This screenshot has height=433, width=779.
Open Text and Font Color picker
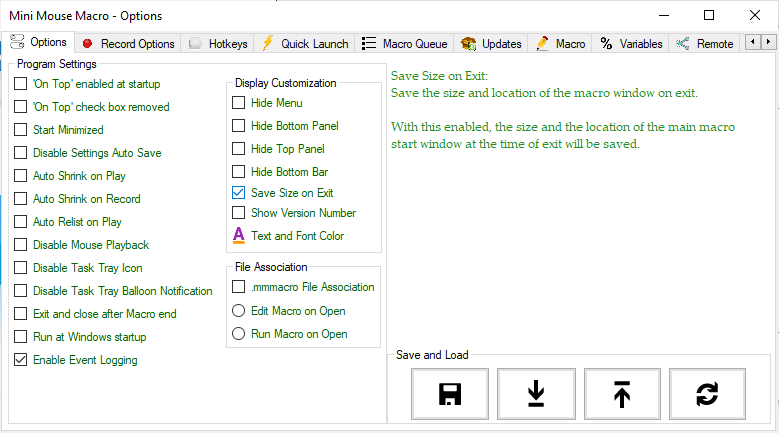(288, 235)
